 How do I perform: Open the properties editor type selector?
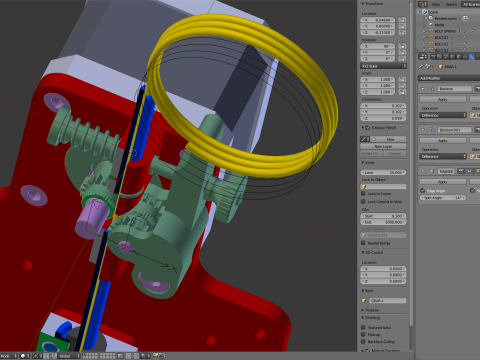(423, 57)
